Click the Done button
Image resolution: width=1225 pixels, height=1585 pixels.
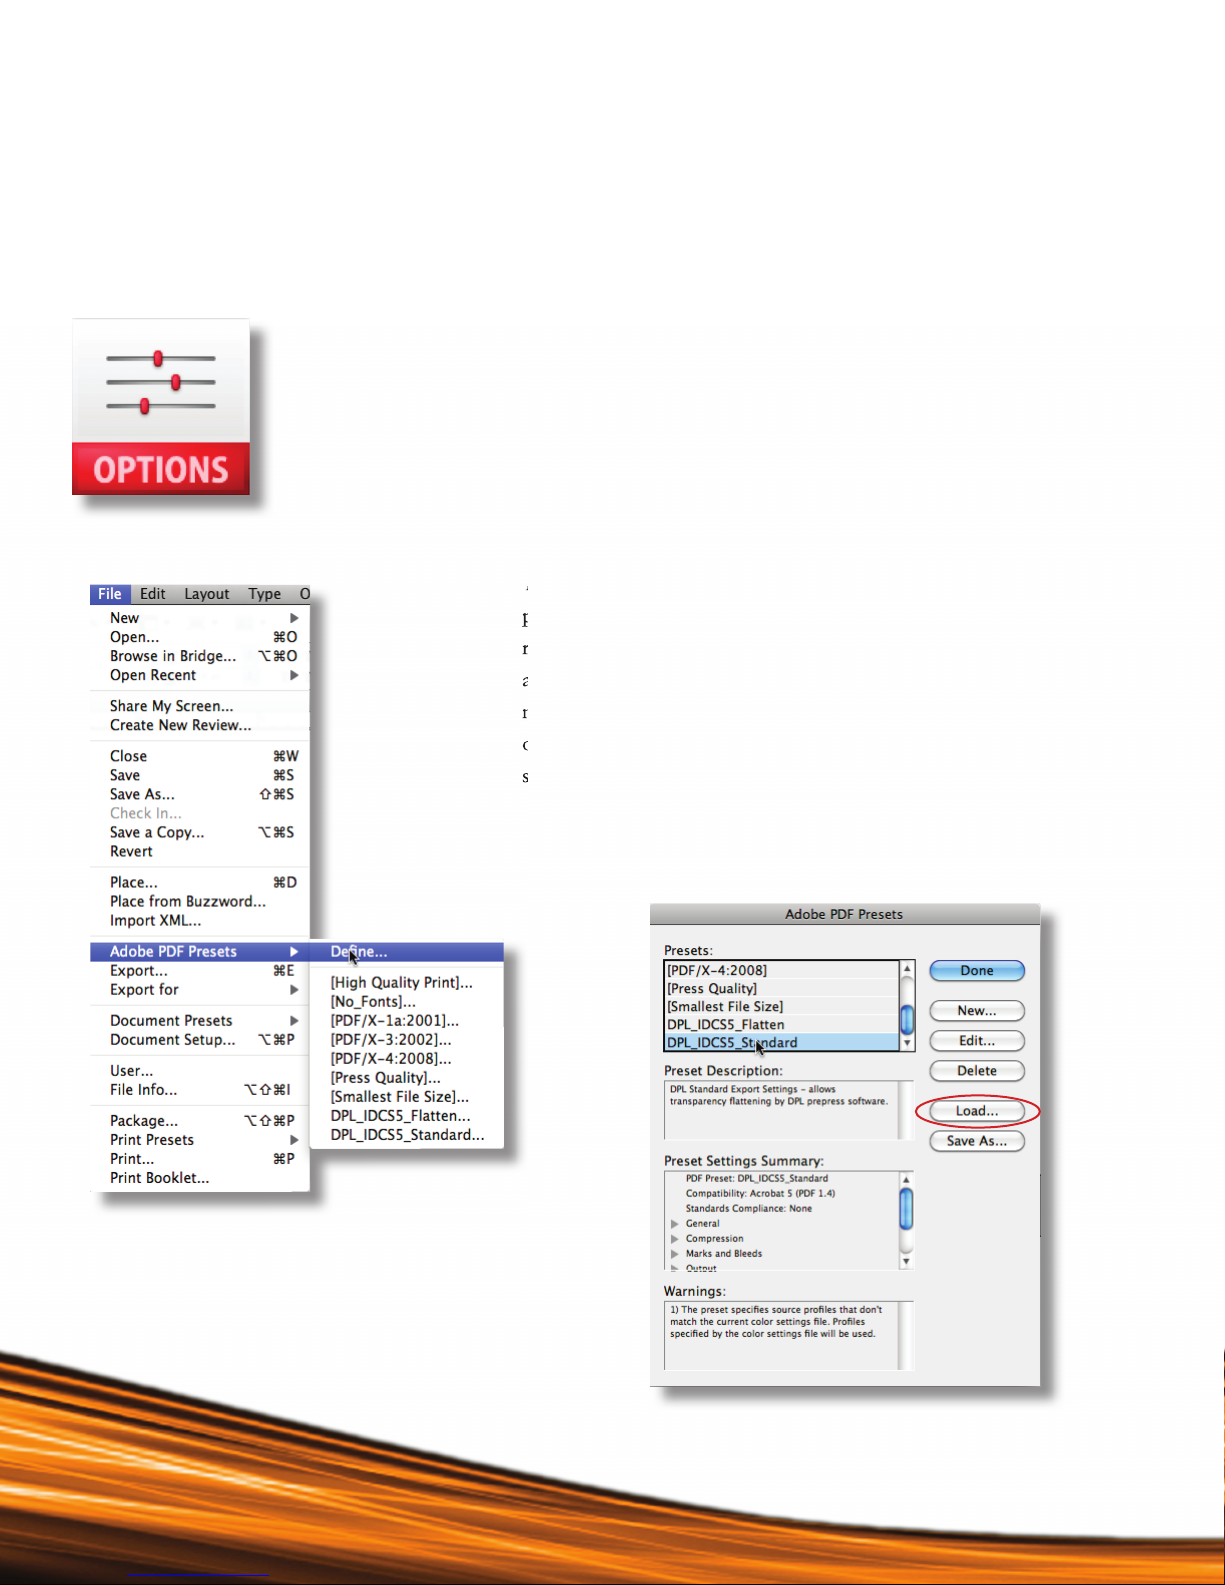[x=977, y=970]
